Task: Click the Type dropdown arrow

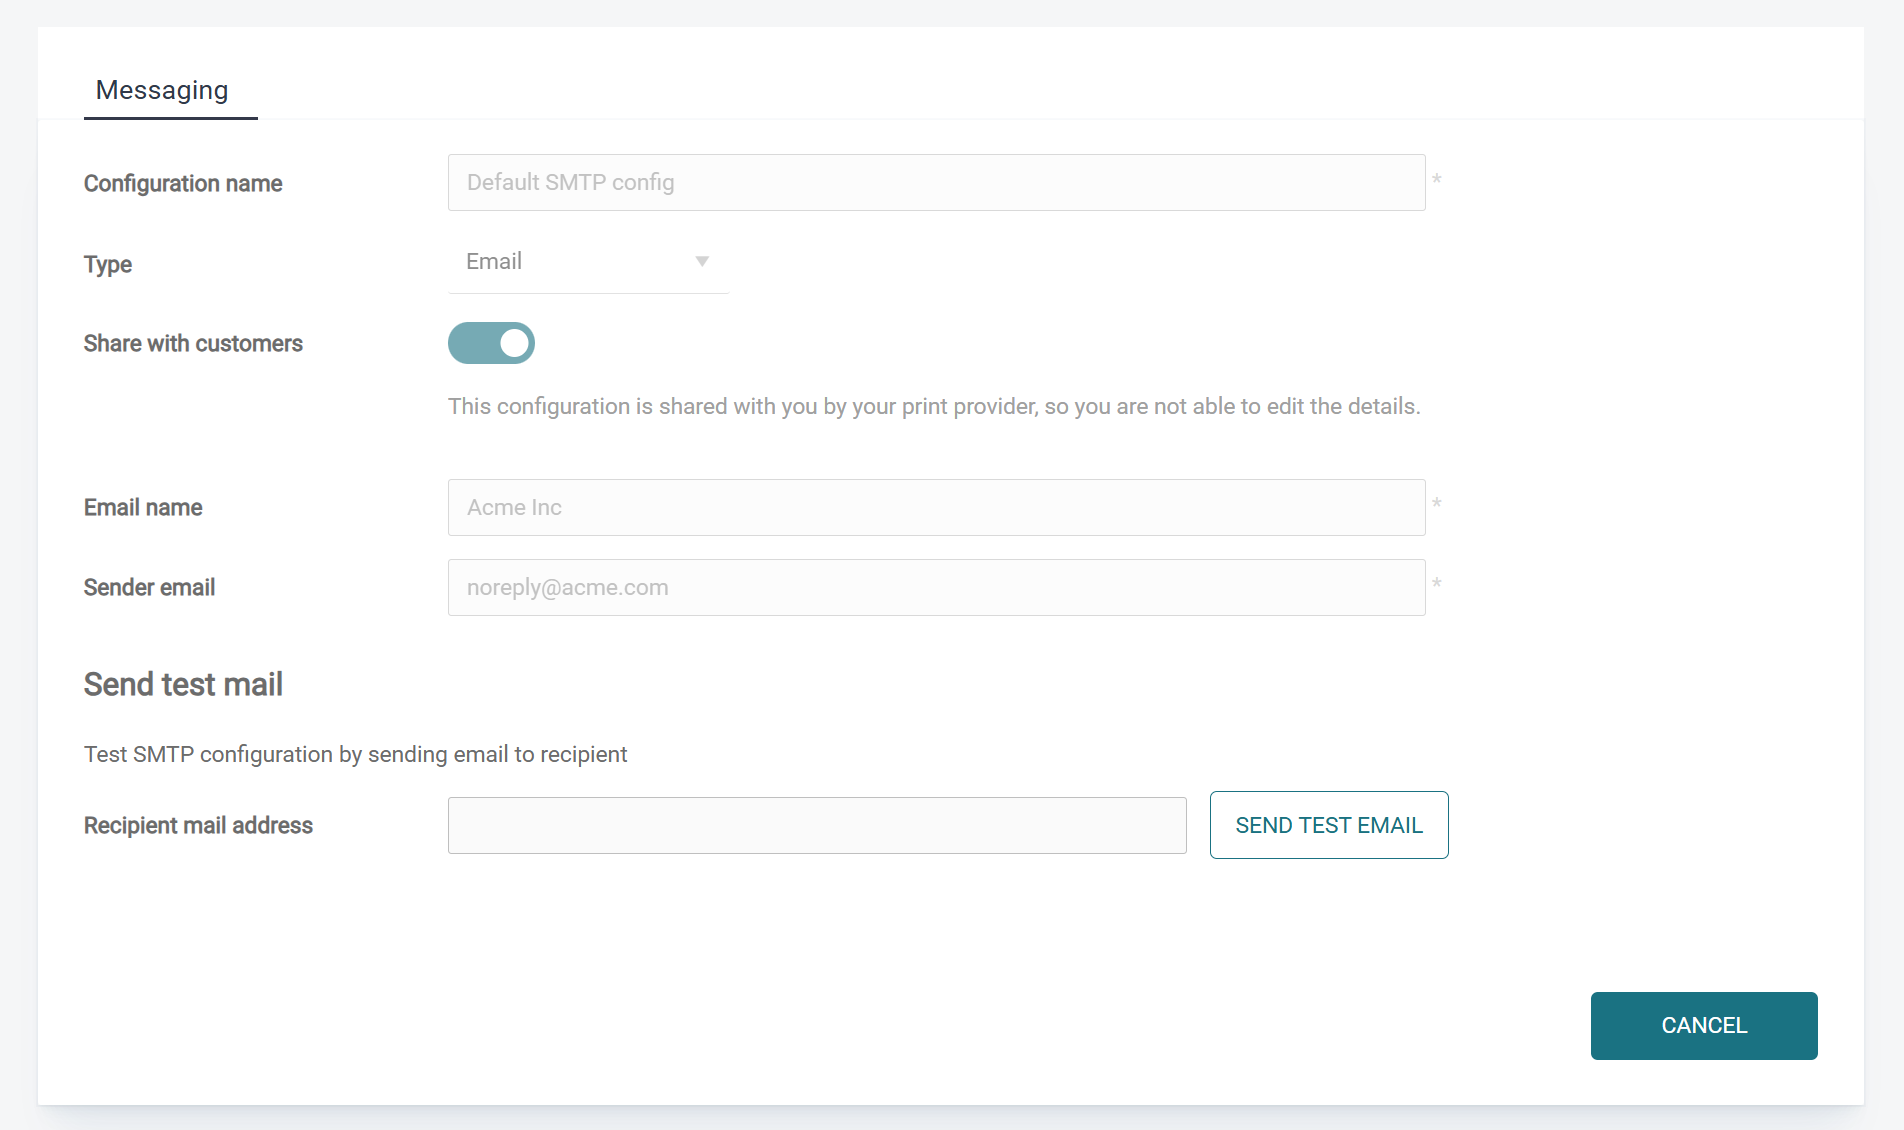Action: 702,262
